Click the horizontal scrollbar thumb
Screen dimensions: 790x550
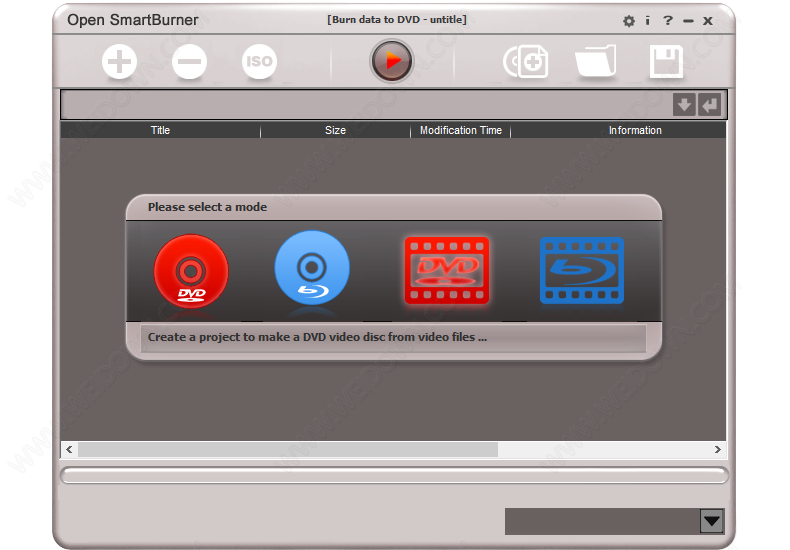point(288,449)
